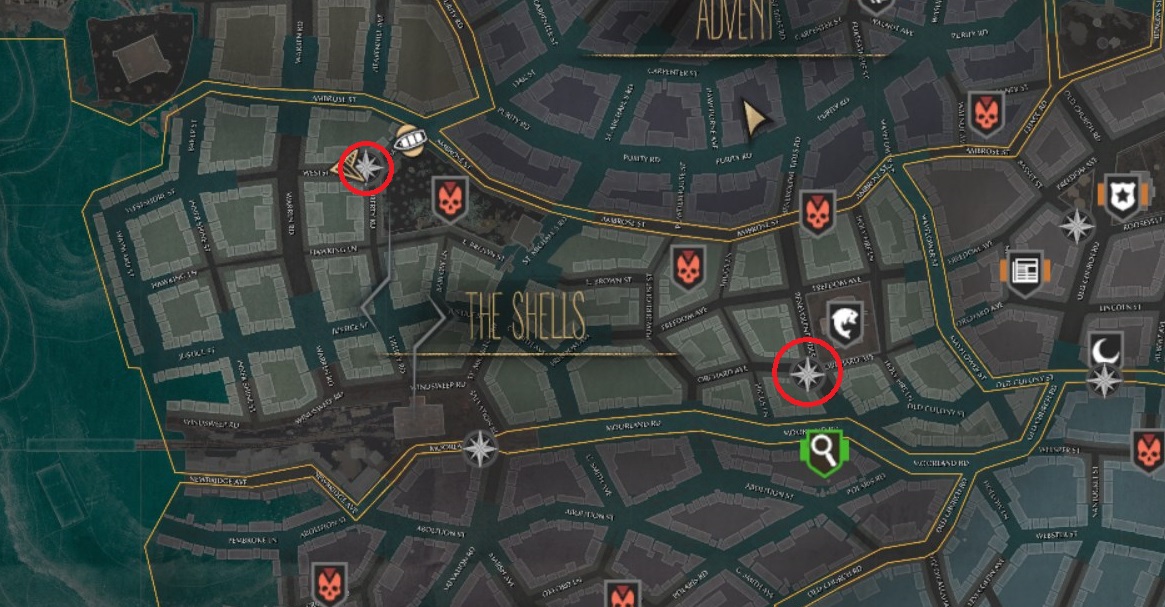Click the crescent moon marker
Viewport: 1165px width, 607px height.
(1106, 351)
